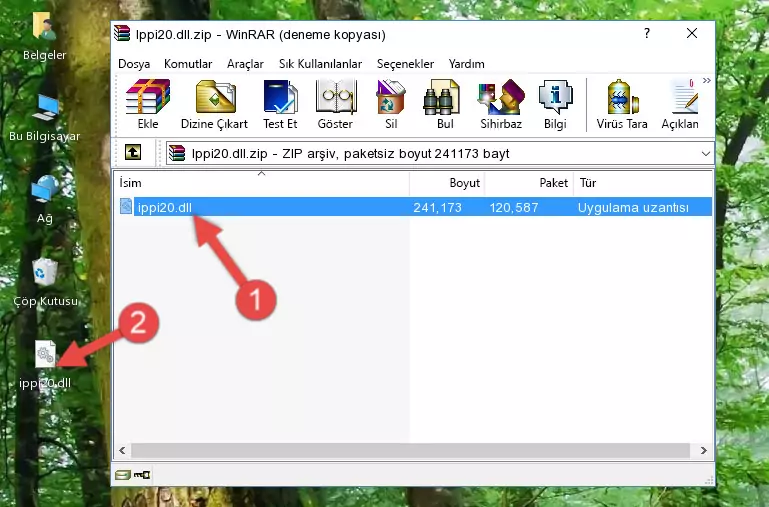Open the Araçlar menu
The height and width of the screenshot is (507, 769).
point(245,64)
